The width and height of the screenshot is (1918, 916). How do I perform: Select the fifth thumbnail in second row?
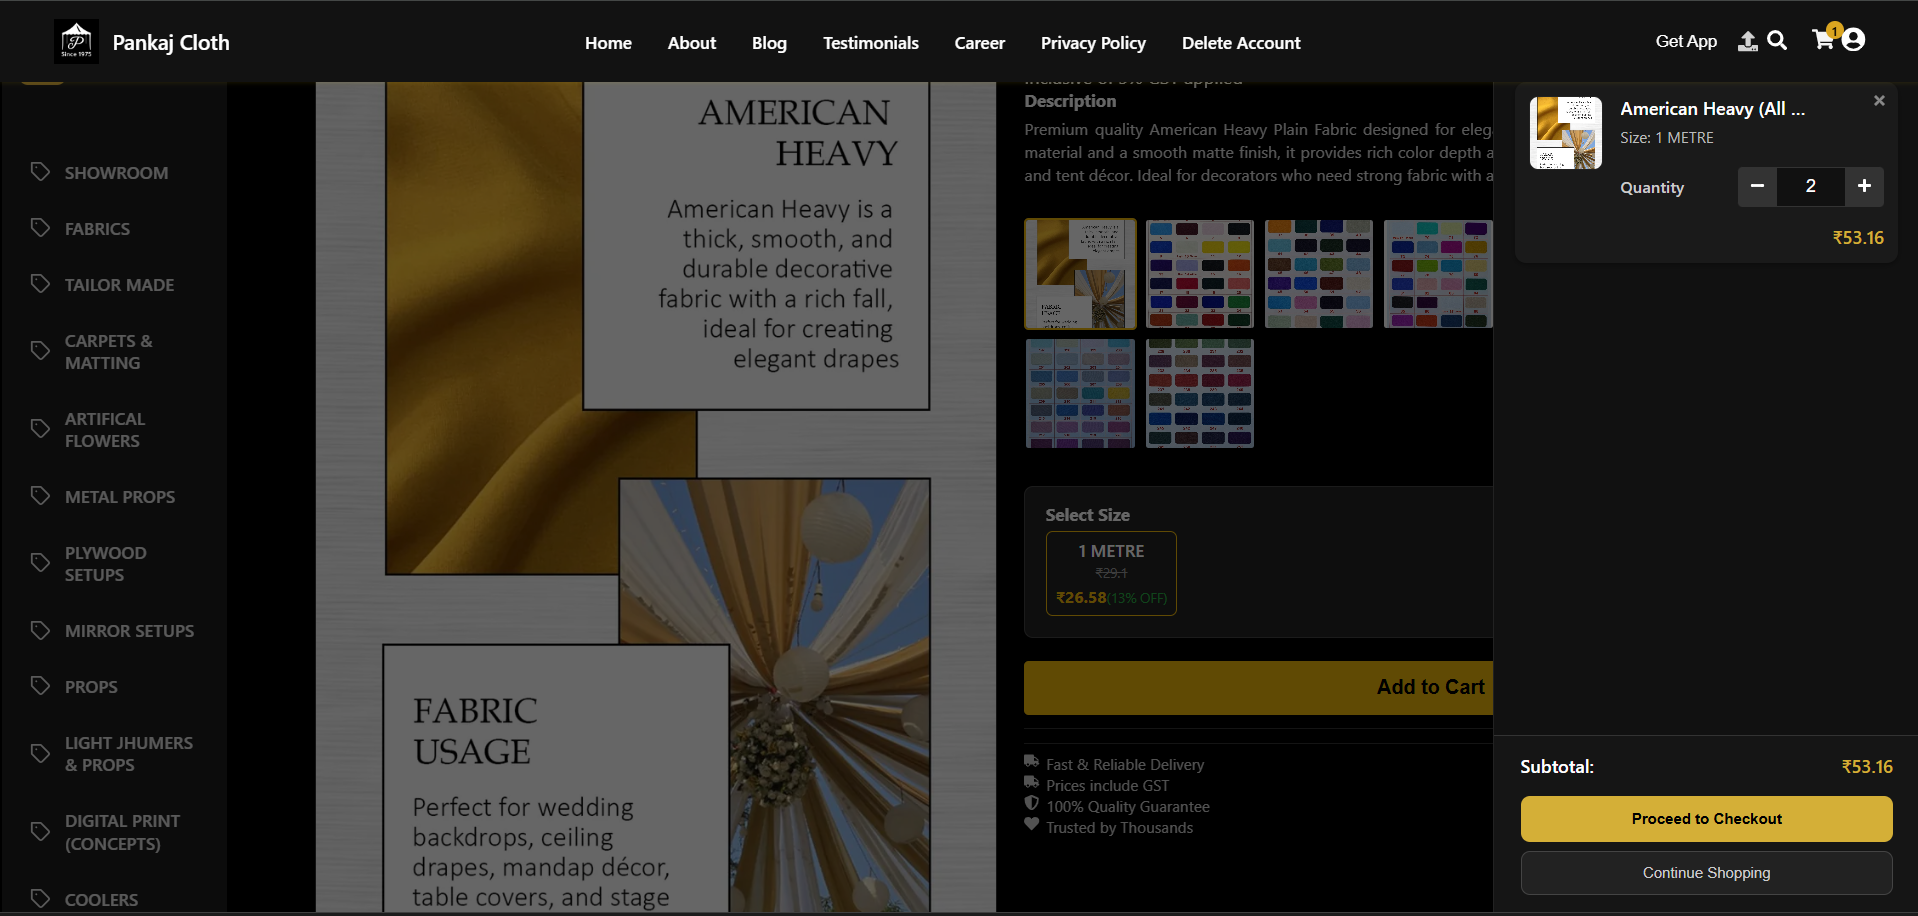coord(1080,393)
